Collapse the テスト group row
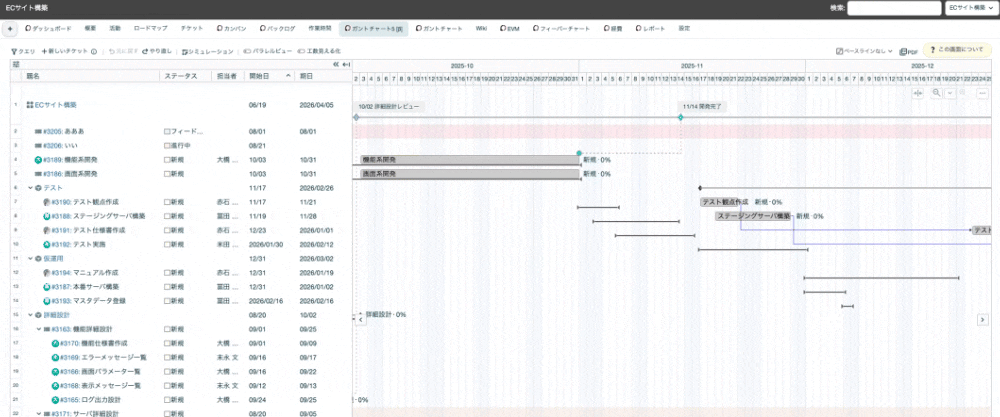The height and width of the screenshot is (417, 1000). coord(30,187)
